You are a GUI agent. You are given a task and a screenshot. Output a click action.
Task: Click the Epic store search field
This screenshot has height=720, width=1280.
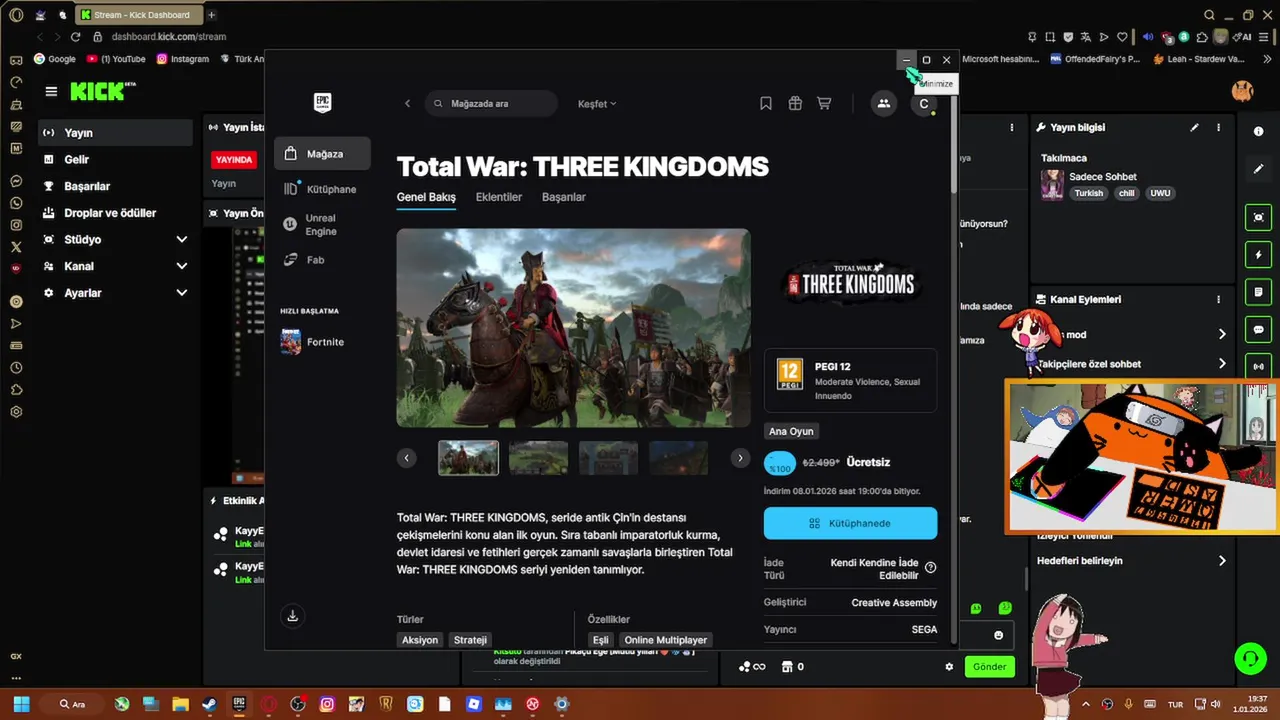491,103
